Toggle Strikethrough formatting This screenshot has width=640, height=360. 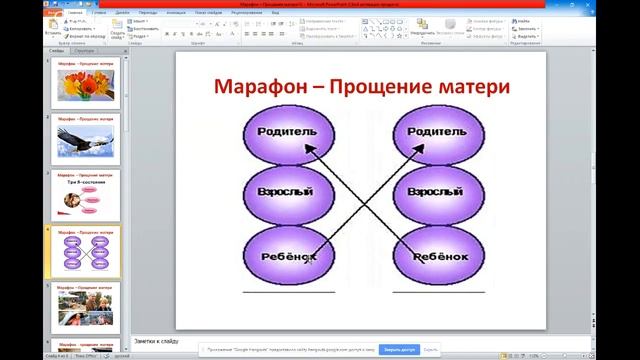click(200, 34)
